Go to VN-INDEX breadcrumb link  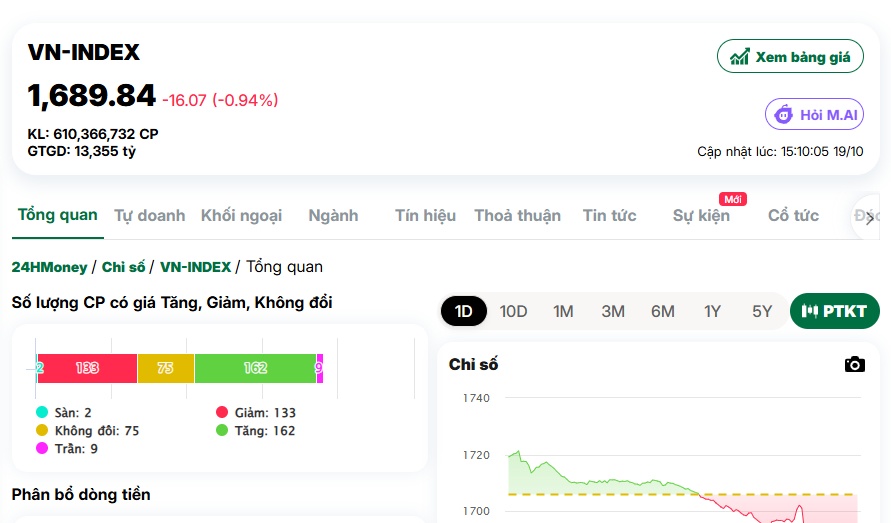[195, 267]
